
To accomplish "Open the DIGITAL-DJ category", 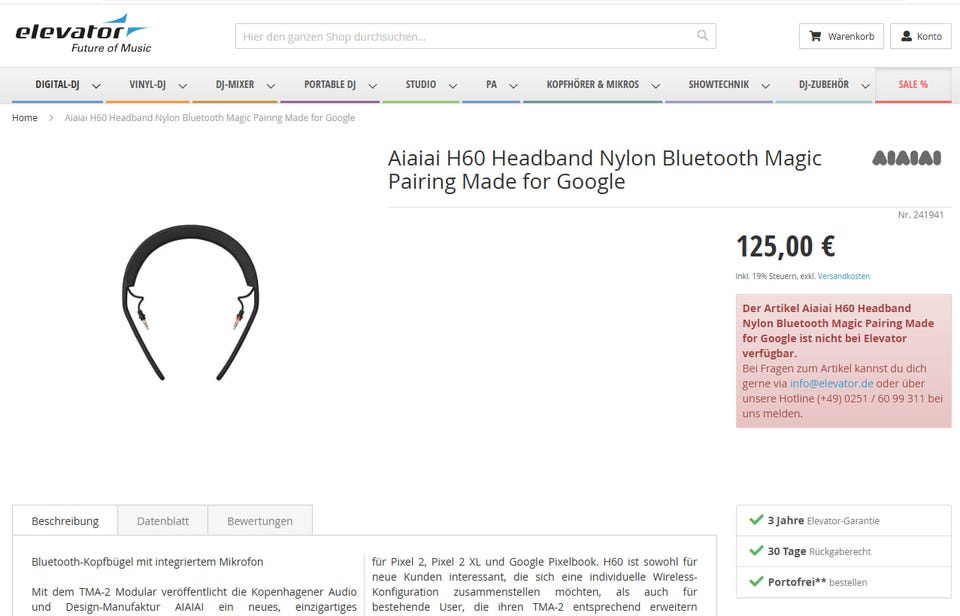I will (x=57, y=85).
